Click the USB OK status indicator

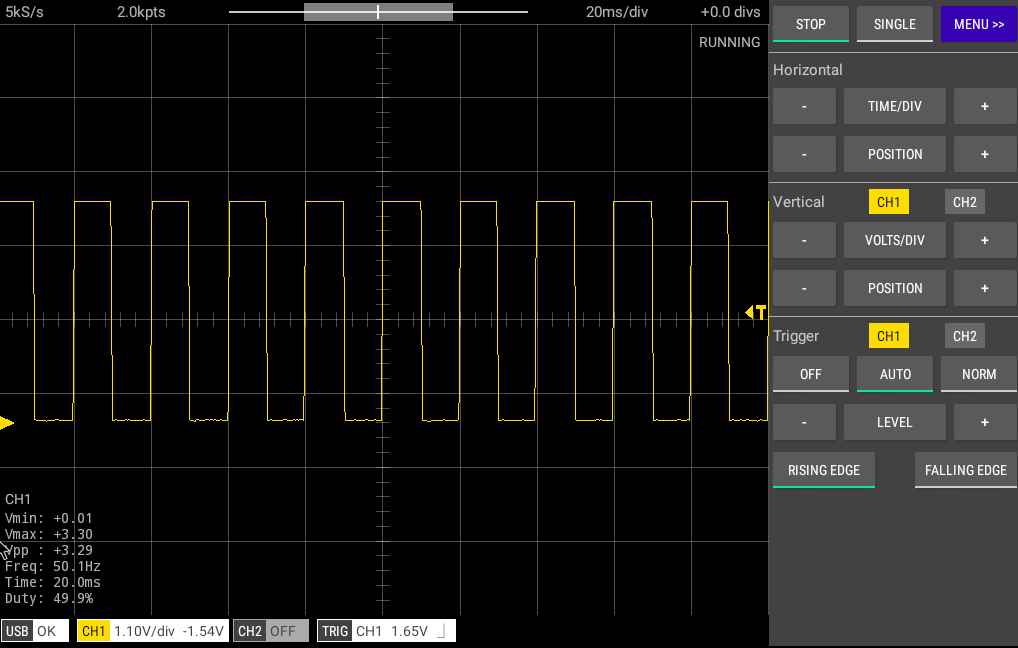coord(34,631)
